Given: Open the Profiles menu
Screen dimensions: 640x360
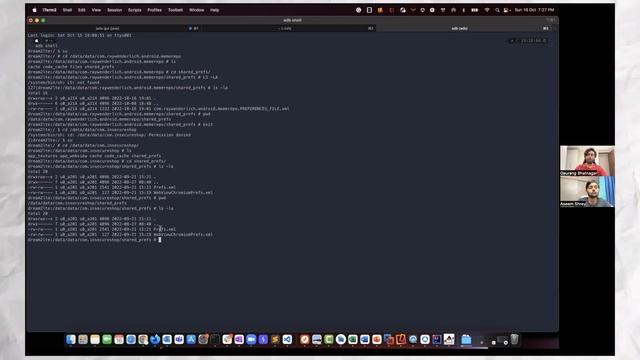Looking at the screenshot, I should coord(154,10).
